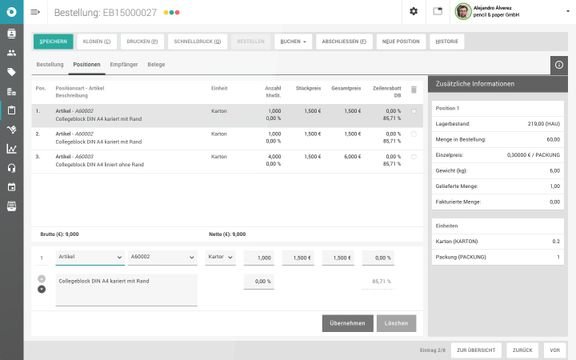Click the Speichern button
Screen dimensions: 576x360
(53, 42)
